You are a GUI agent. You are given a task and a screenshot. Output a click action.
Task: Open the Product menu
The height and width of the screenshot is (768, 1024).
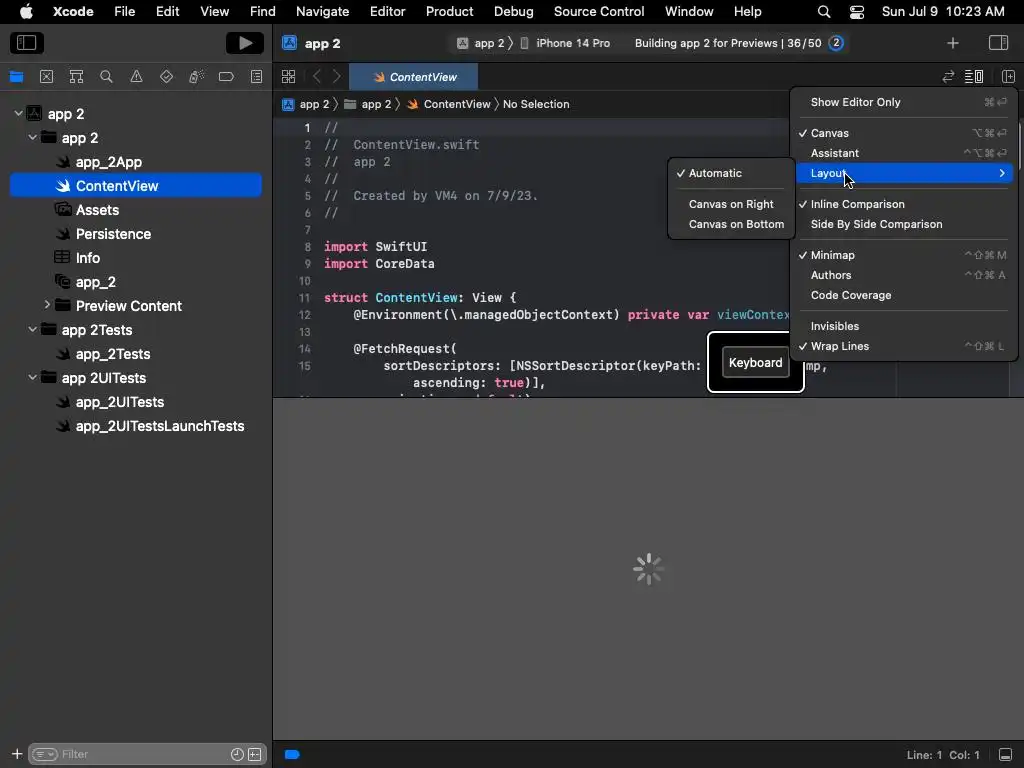[x=449, y=12]
